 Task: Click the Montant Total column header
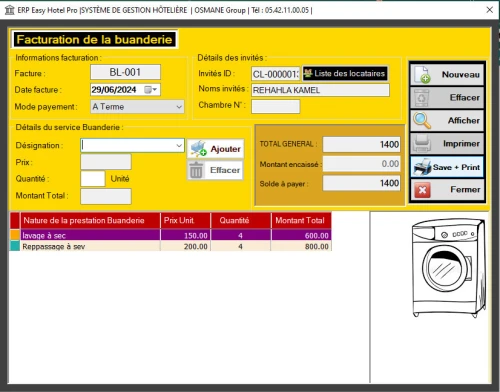(x=301, y=221)
